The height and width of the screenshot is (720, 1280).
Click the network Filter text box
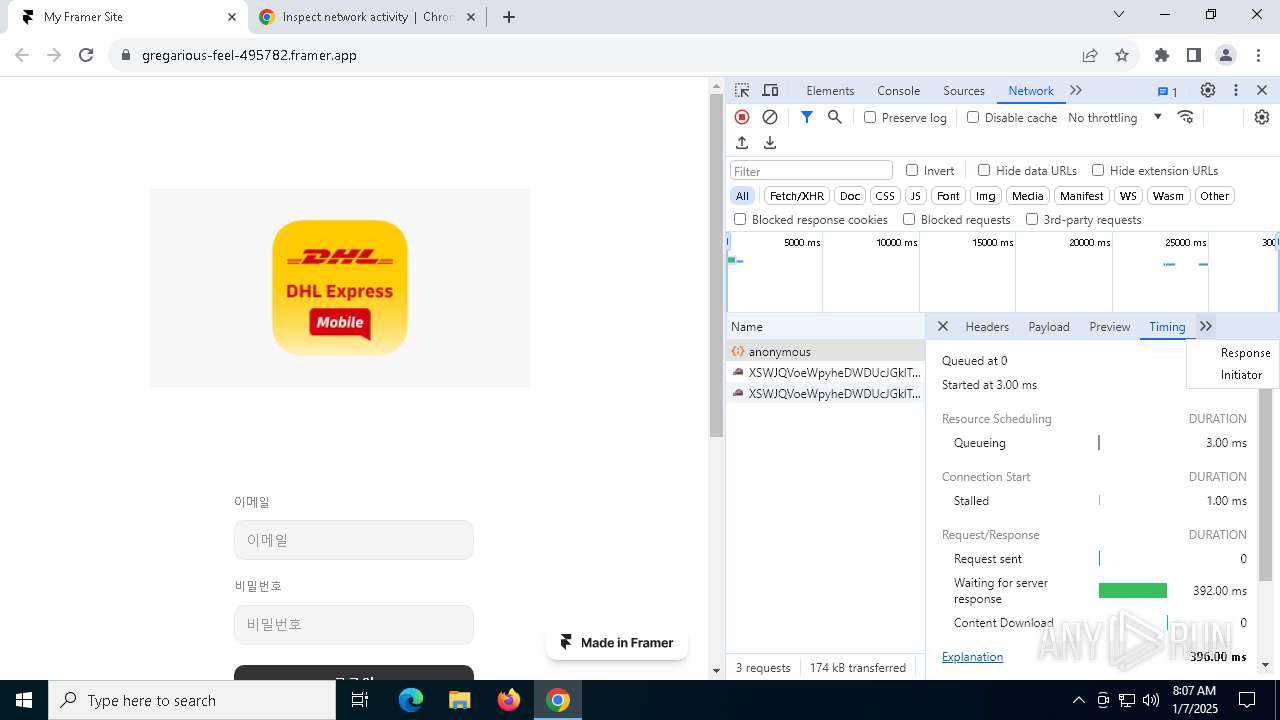811,171
